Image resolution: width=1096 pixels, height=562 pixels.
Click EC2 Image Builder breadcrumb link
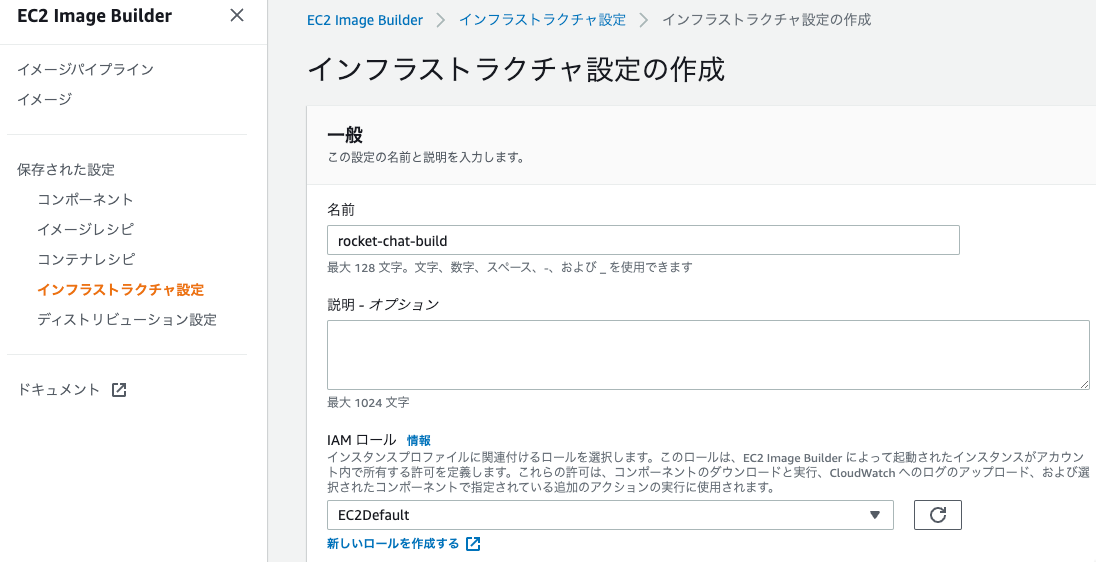point(365,20)
